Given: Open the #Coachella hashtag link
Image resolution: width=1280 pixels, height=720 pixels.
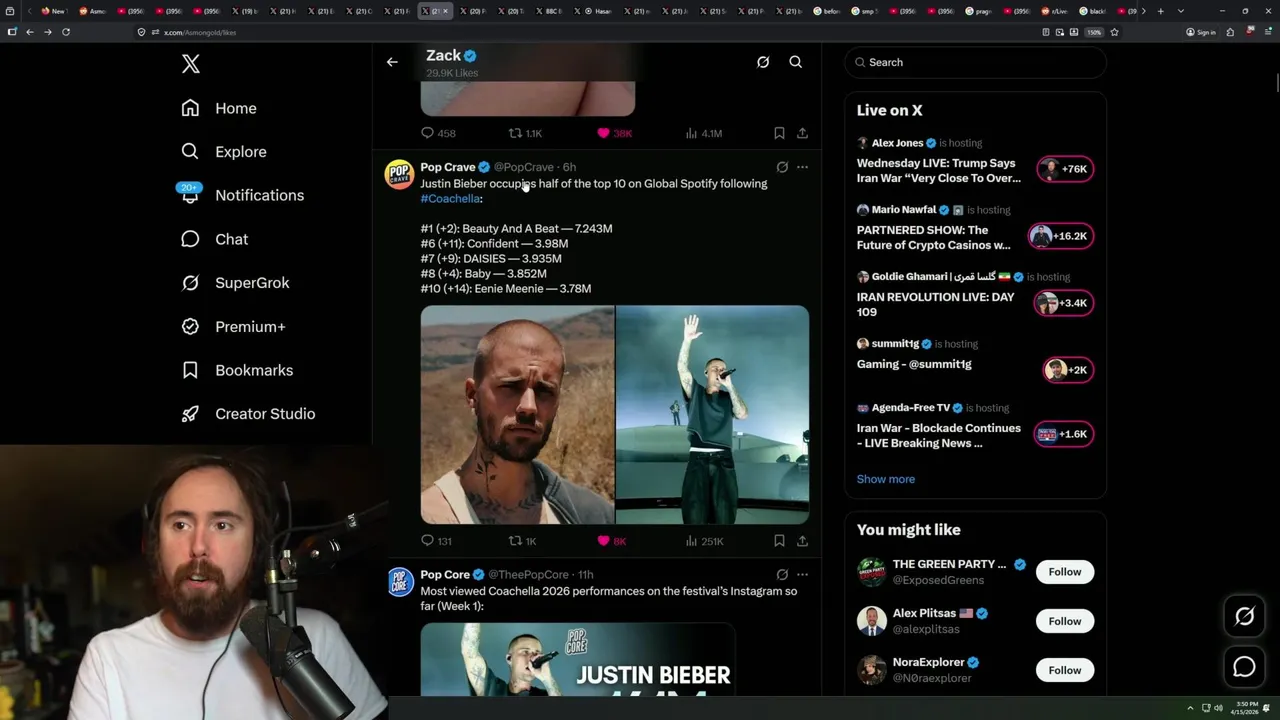Looking at the screenshot, I should click(x=450, y=199).
